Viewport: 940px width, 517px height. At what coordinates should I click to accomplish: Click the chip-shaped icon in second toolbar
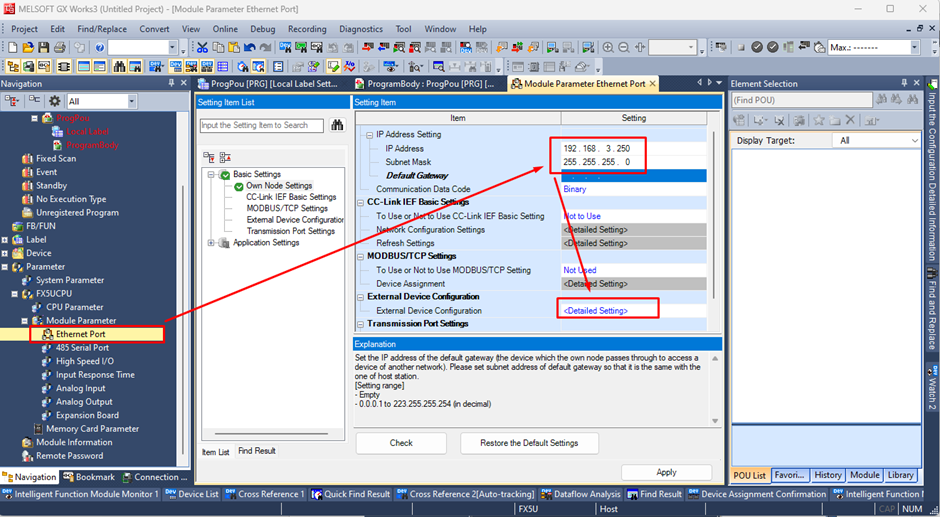coord(64,67)
